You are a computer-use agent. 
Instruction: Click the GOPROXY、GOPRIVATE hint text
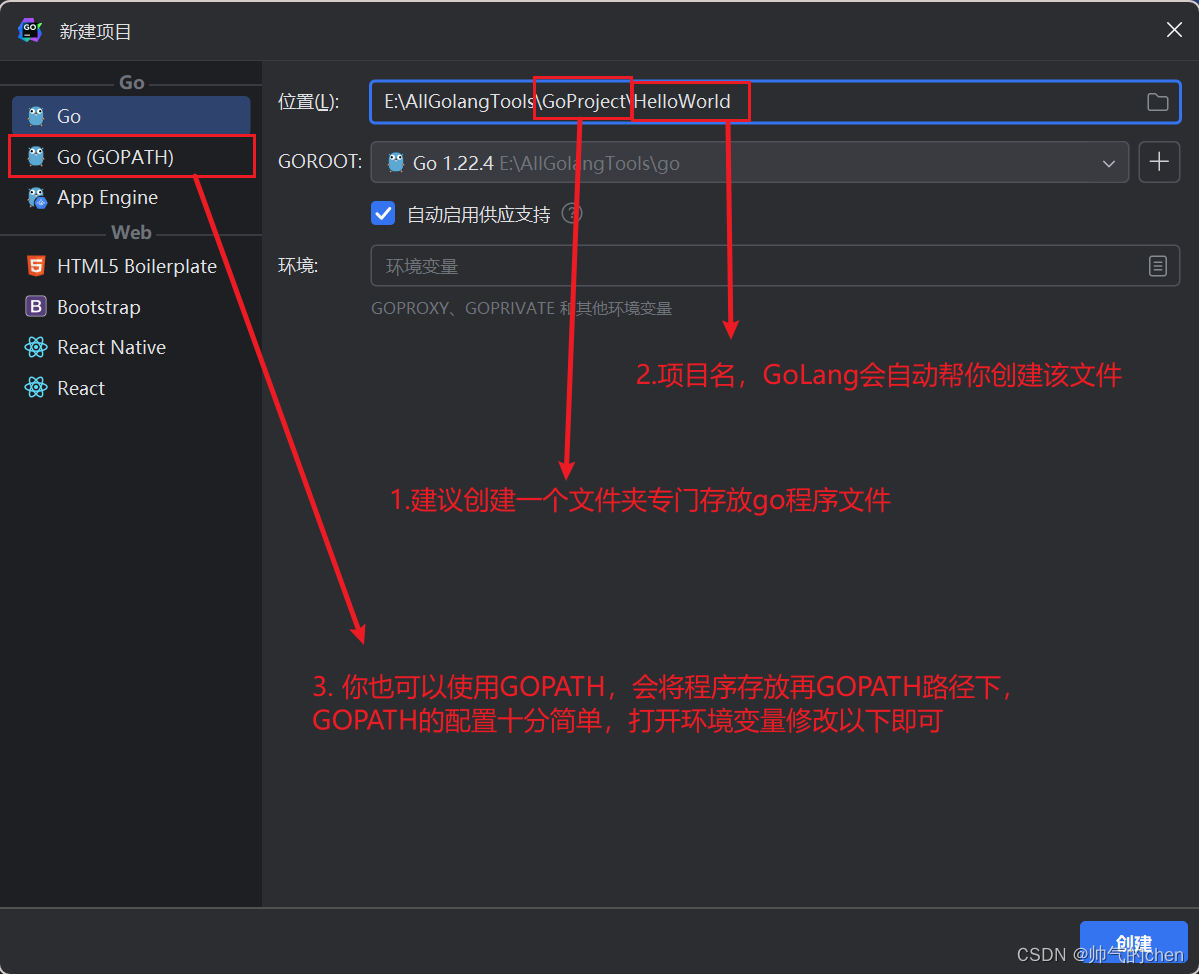(x=522, y=308)
